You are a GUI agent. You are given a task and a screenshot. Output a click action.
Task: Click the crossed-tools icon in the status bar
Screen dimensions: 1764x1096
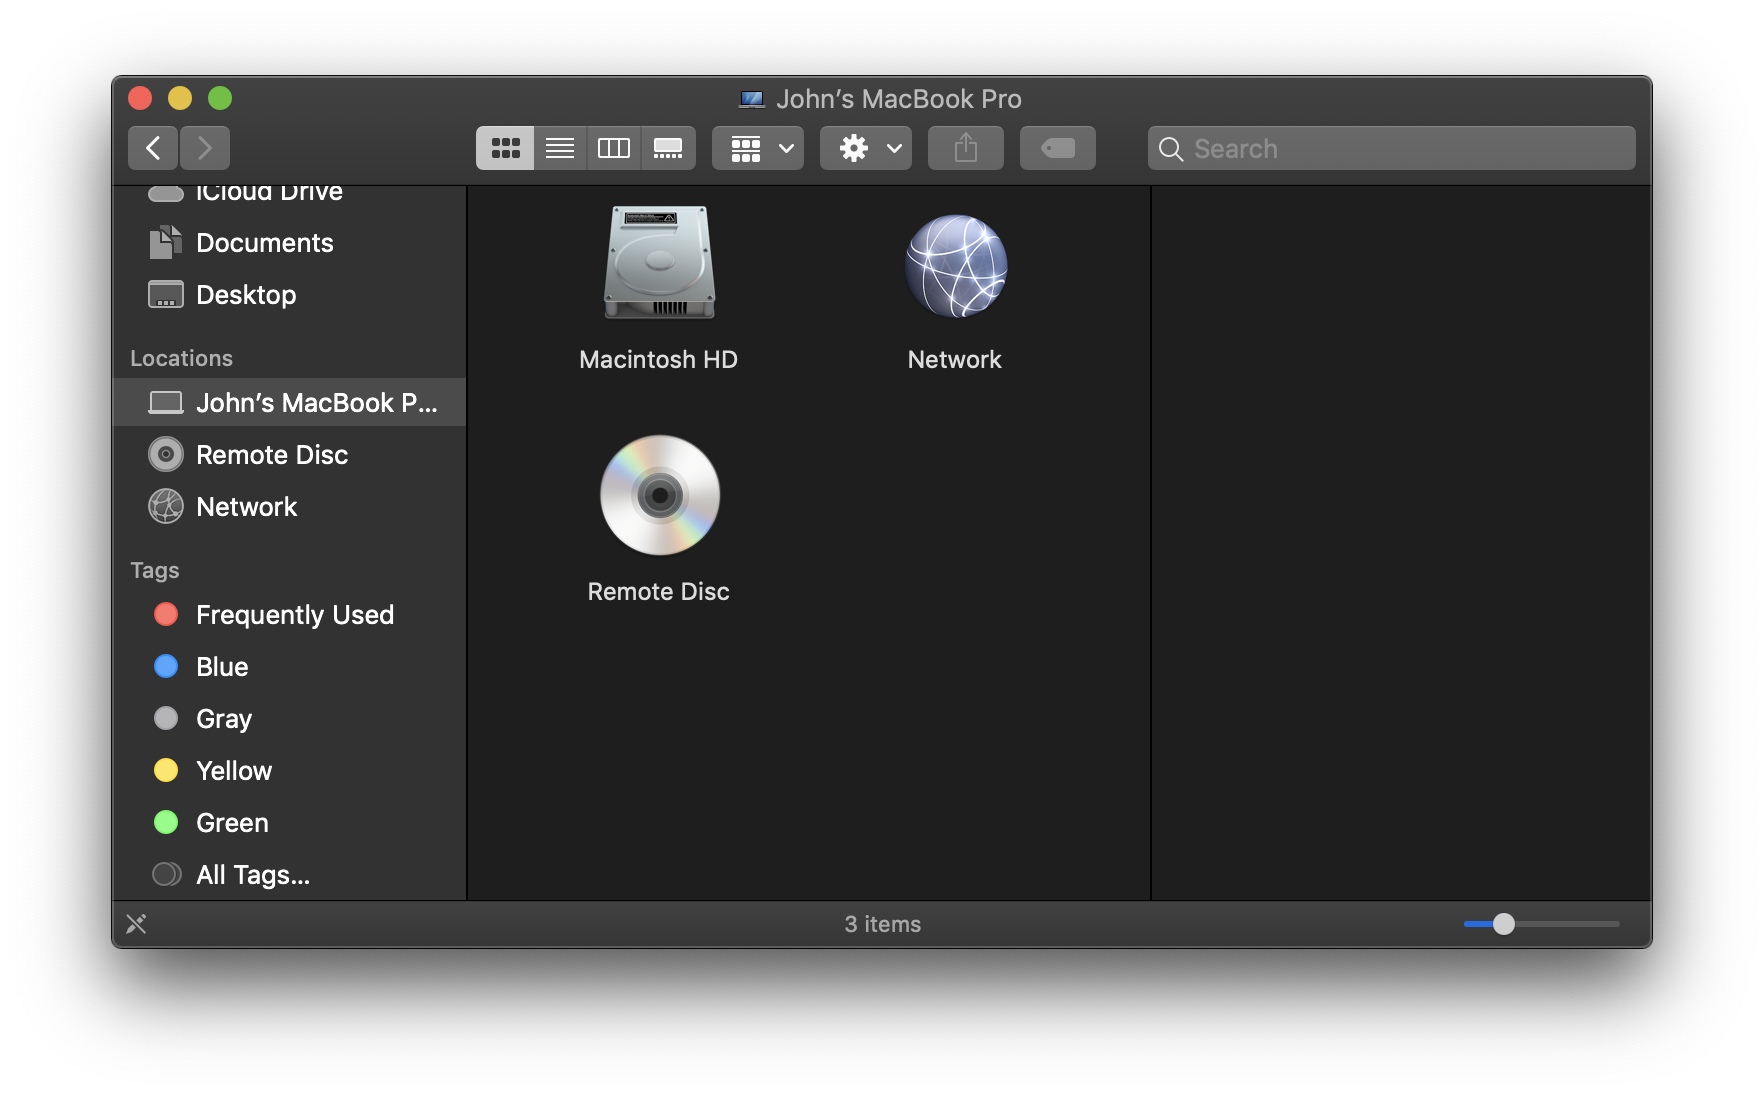(x=137, y=924)
